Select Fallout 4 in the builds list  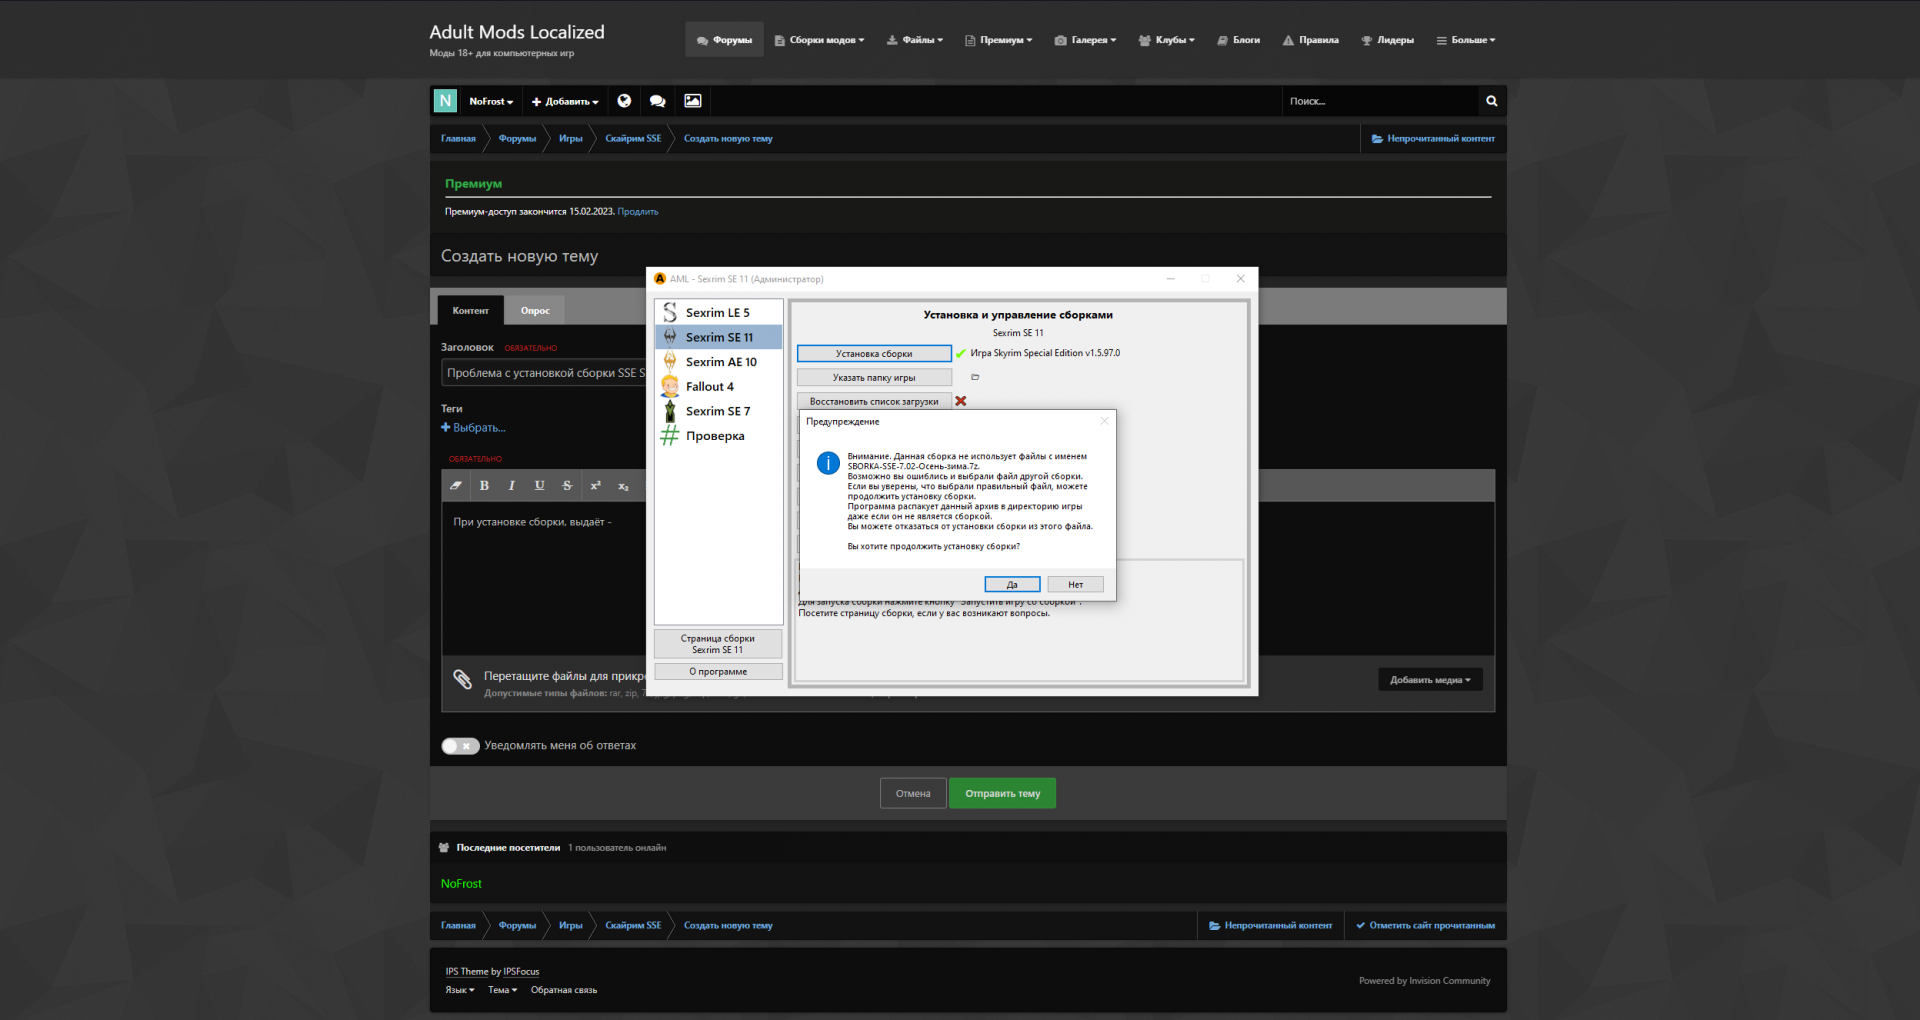coord(709,387)
